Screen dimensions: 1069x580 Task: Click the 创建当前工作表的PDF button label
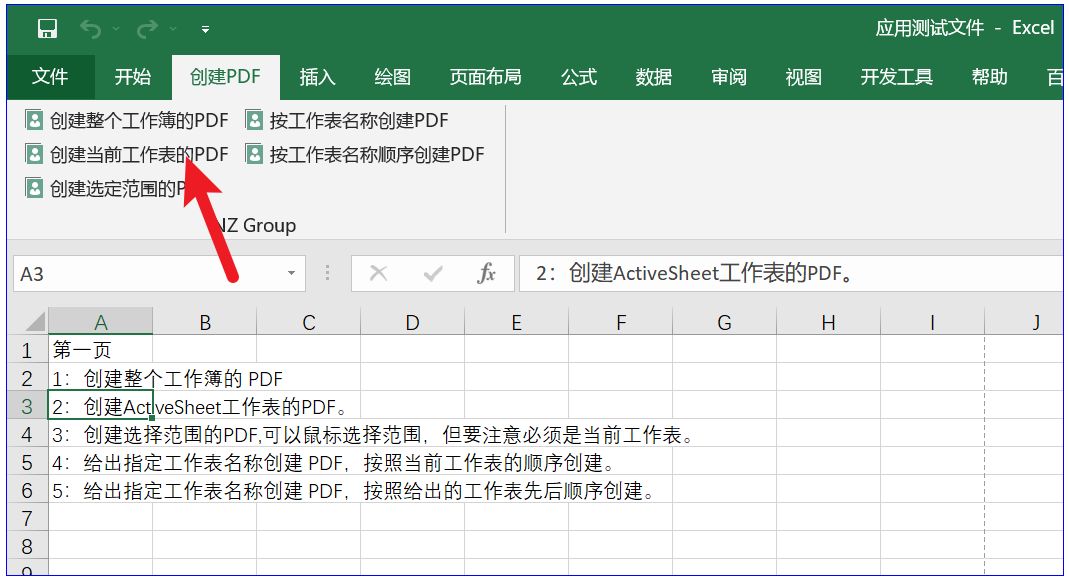(x=139, y=155)
